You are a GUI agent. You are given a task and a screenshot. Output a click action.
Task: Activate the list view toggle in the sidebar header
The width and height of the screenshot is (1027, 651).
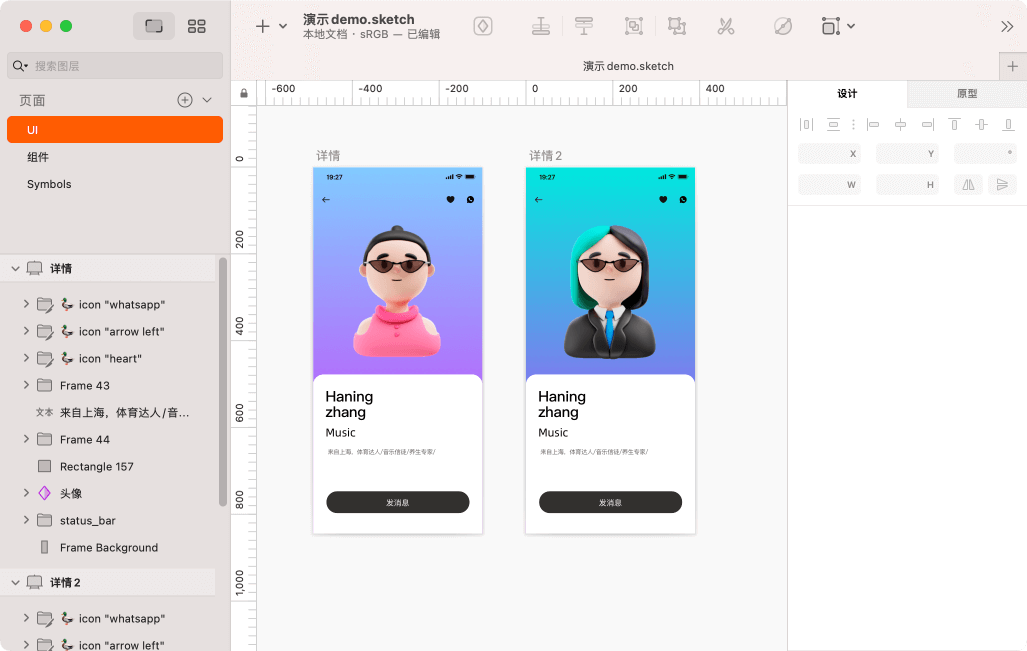click(x=153, y=26)
